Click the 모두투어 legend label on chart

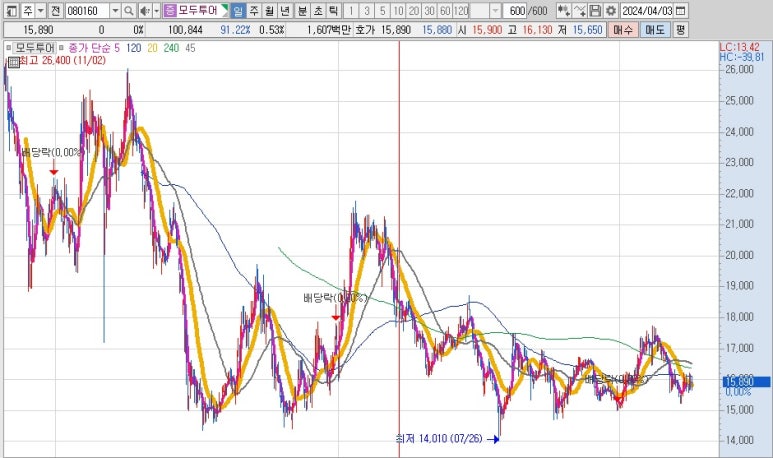(x=35, y=48)
